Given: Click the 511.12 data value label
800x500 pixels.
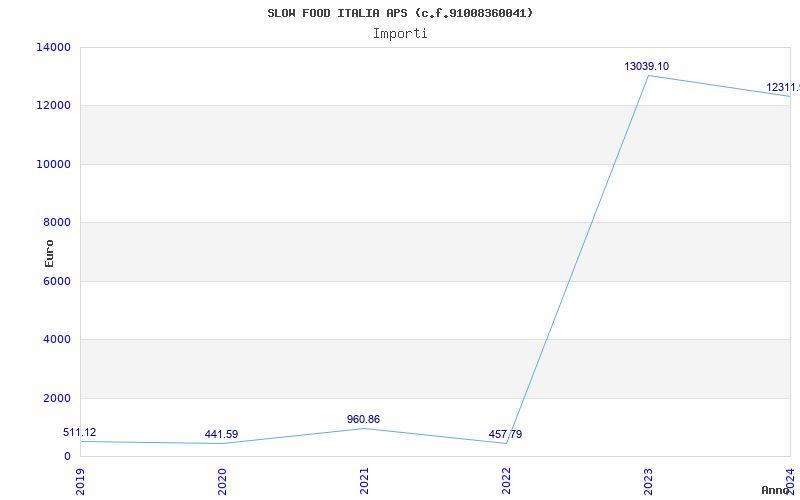Looking at the screenshot, I should (80, 433).
